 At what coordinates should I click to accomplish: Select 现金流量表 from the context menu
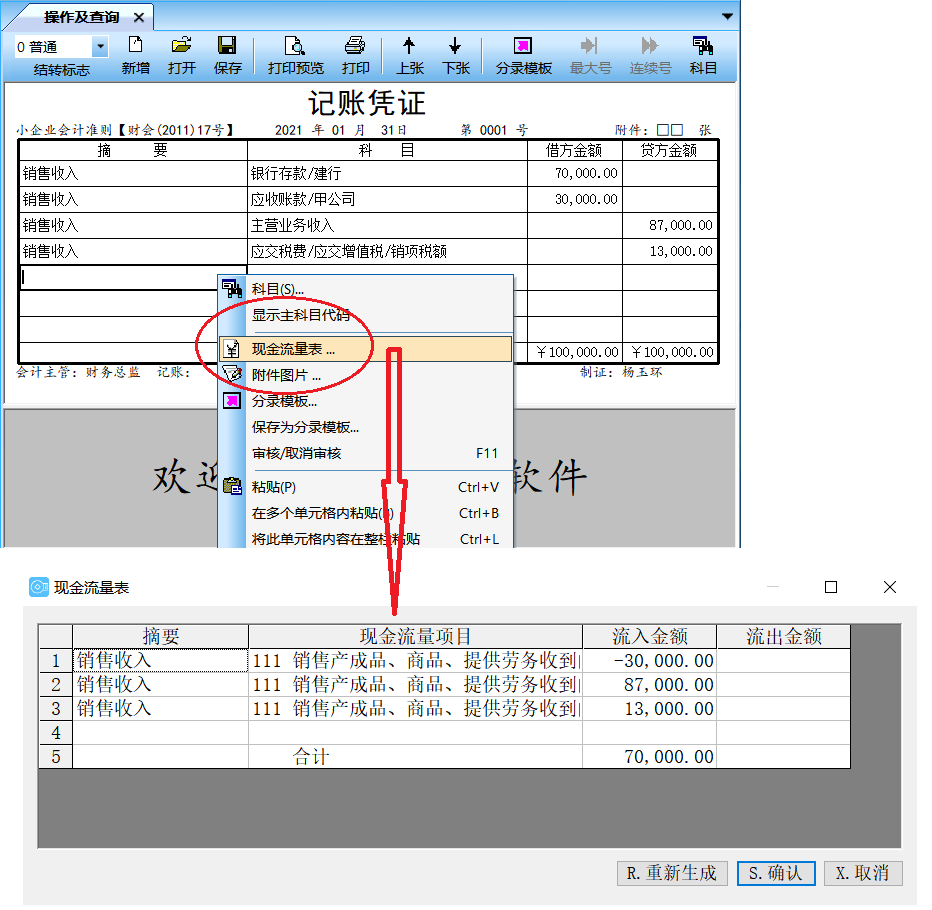point(293,350)
